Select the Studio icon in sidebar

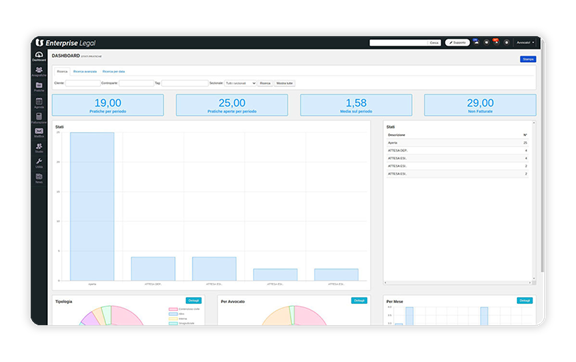[x=39, y=148]
